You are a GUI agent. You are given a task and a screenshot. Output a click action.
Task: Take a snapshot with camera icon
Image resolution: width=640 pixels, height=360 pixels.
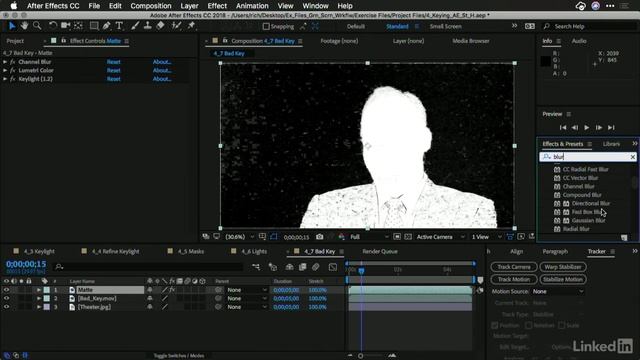pos(320,237)
